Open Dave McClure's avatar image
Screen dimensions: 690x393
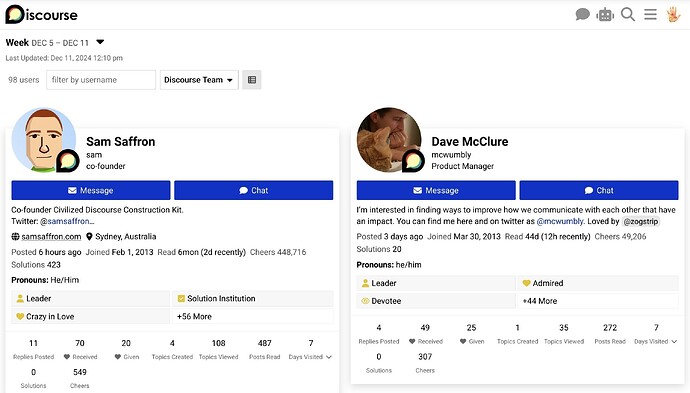(x=389, y=140)
